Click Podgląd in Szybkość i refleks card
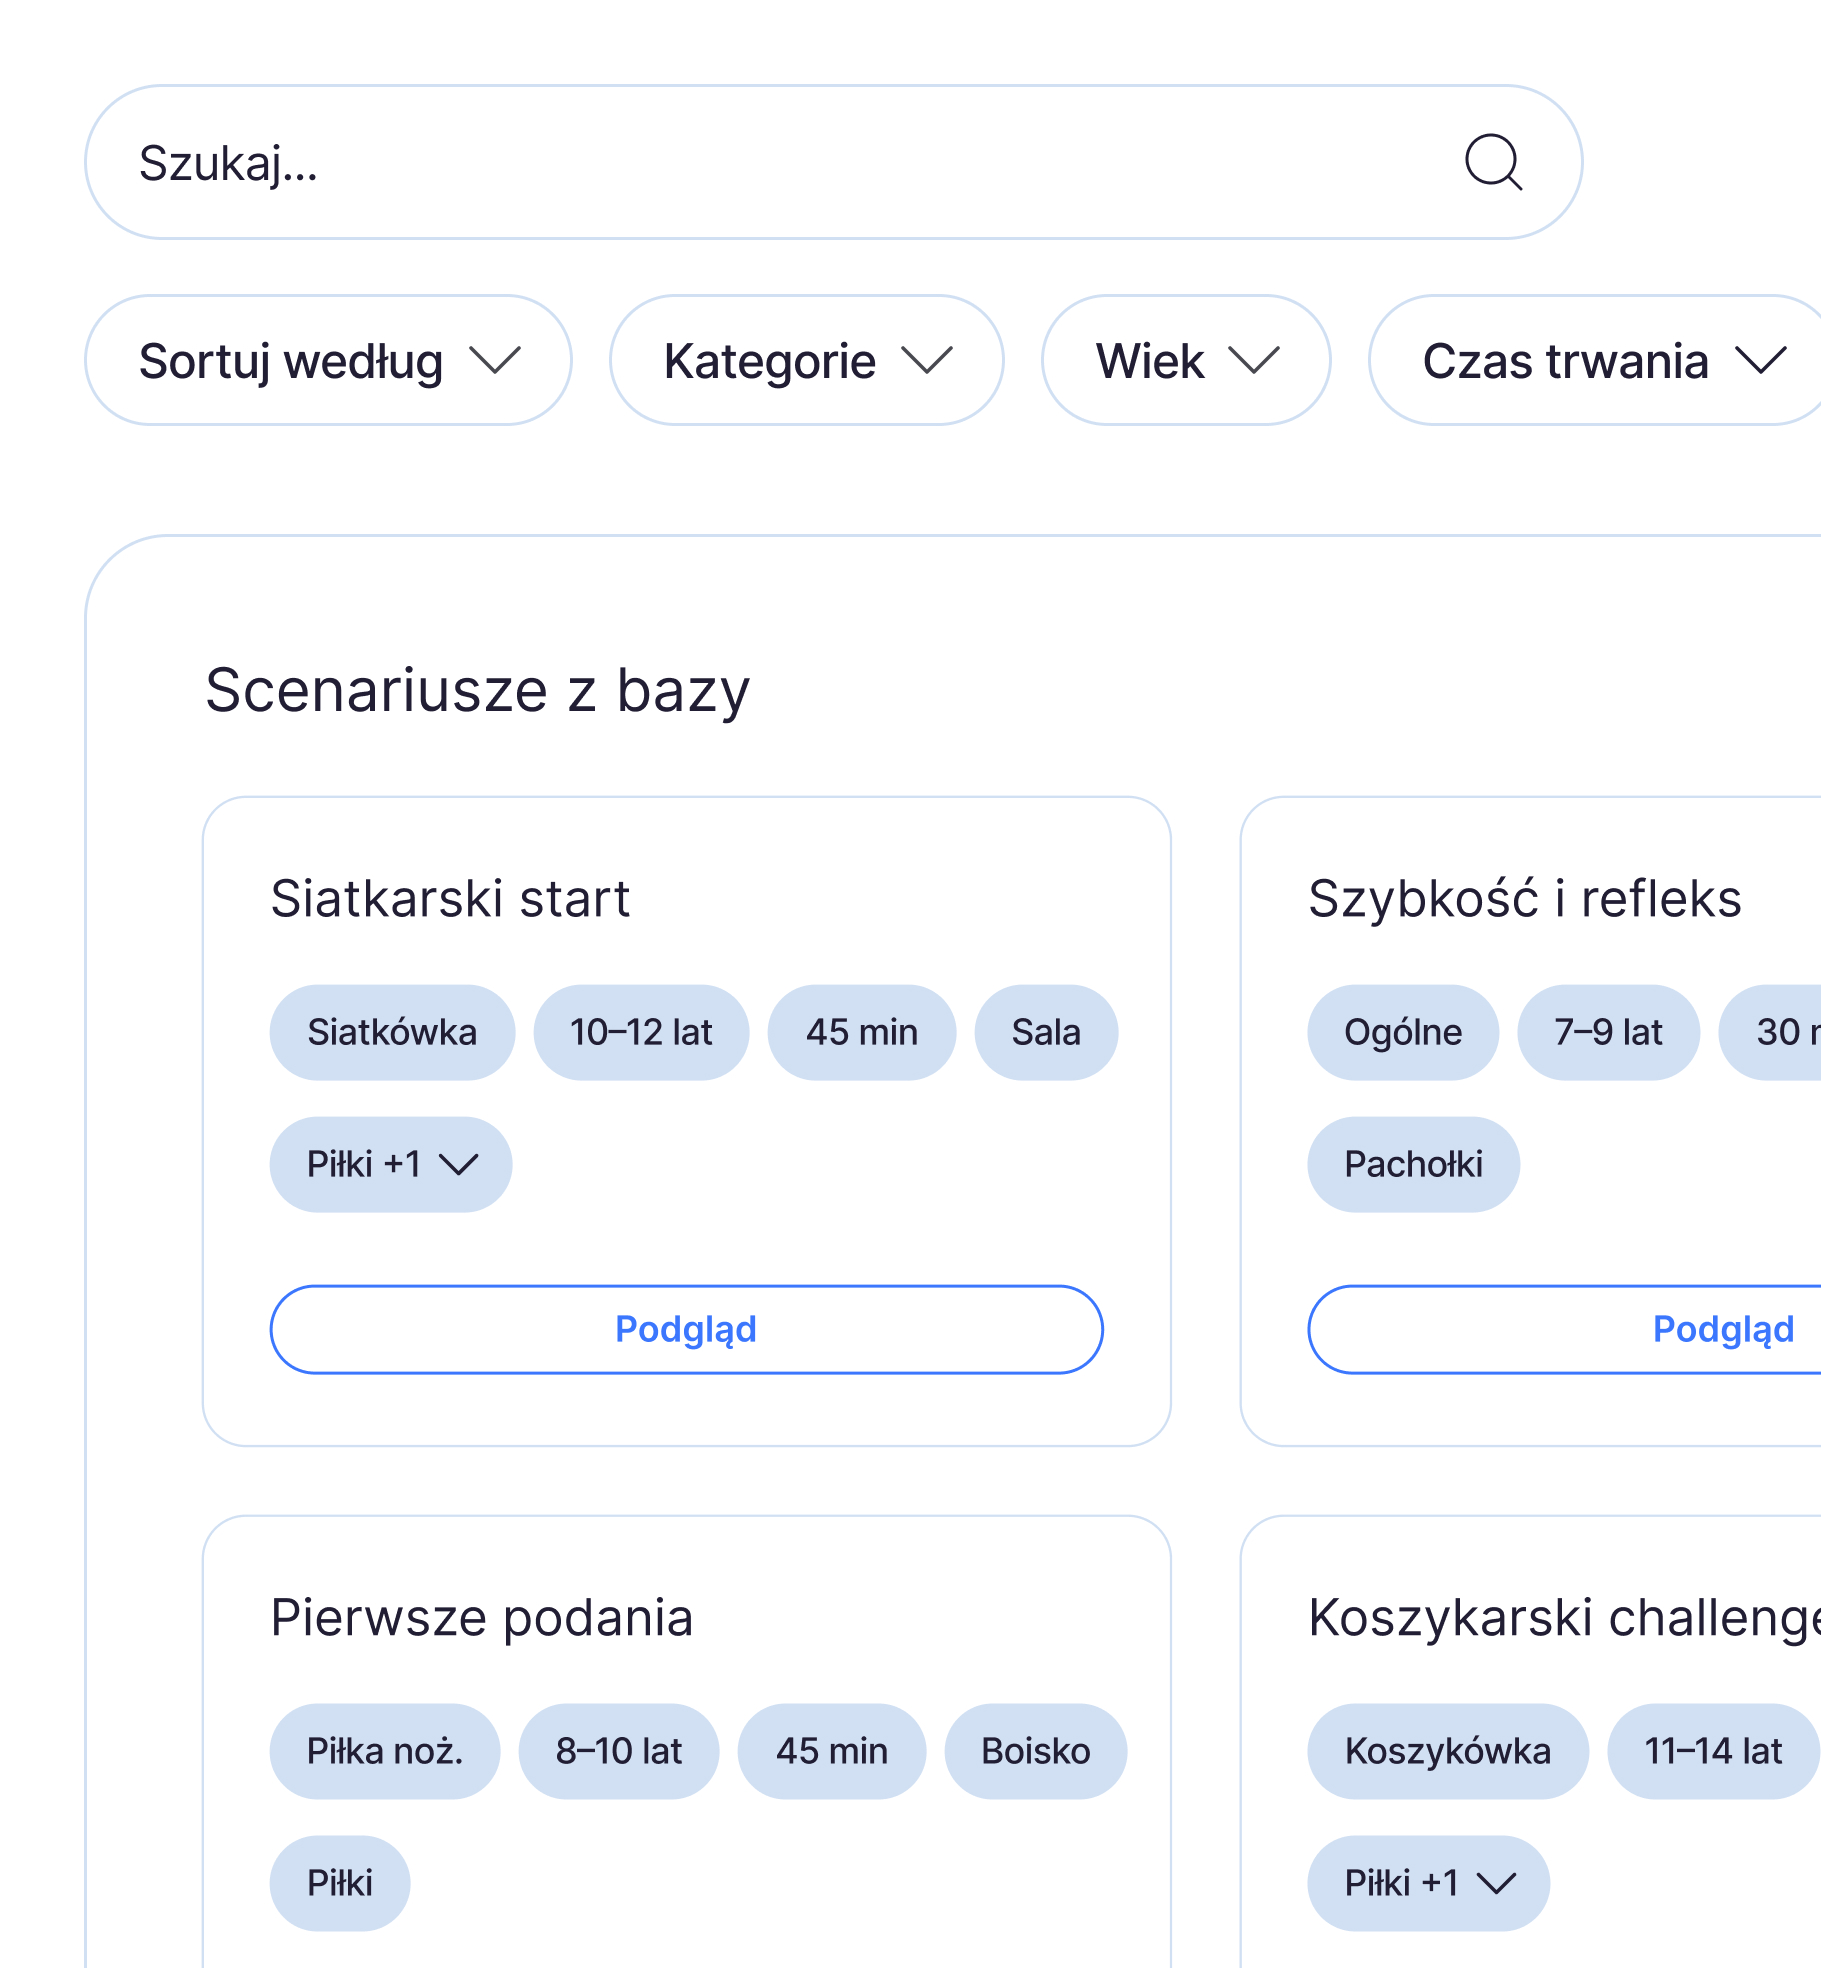Screen dimensions: 1821x1968 (1565, 1329)
